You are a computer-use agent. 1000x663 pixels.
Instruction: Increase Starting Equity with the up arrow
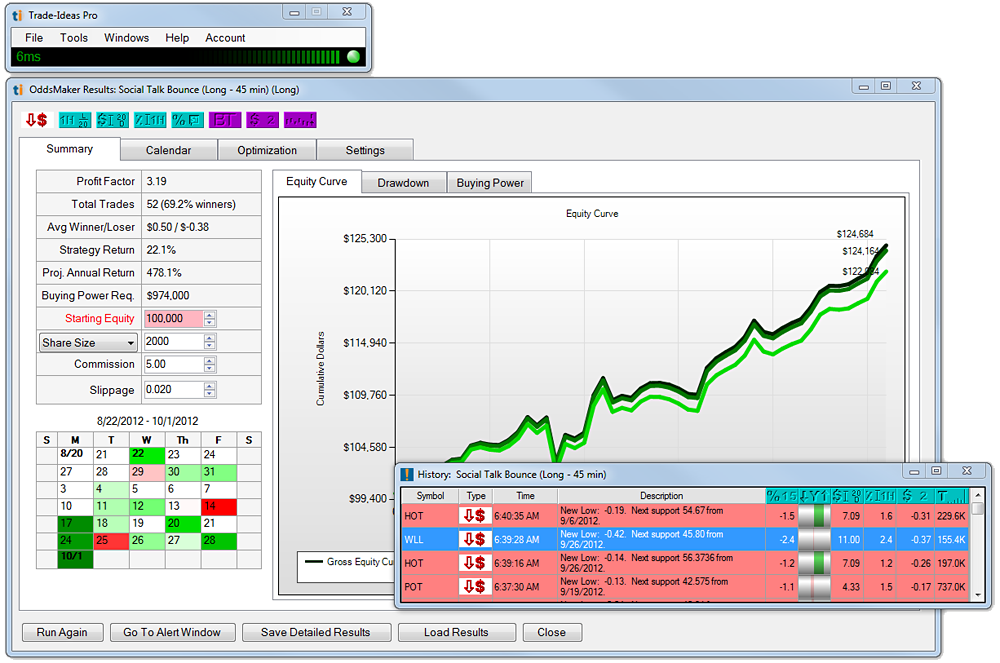point(210,314)
